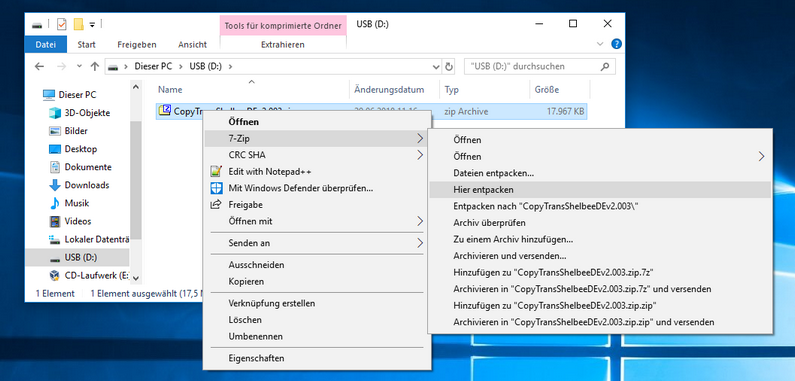Click the Freigabe share icon

coord(216,204)
